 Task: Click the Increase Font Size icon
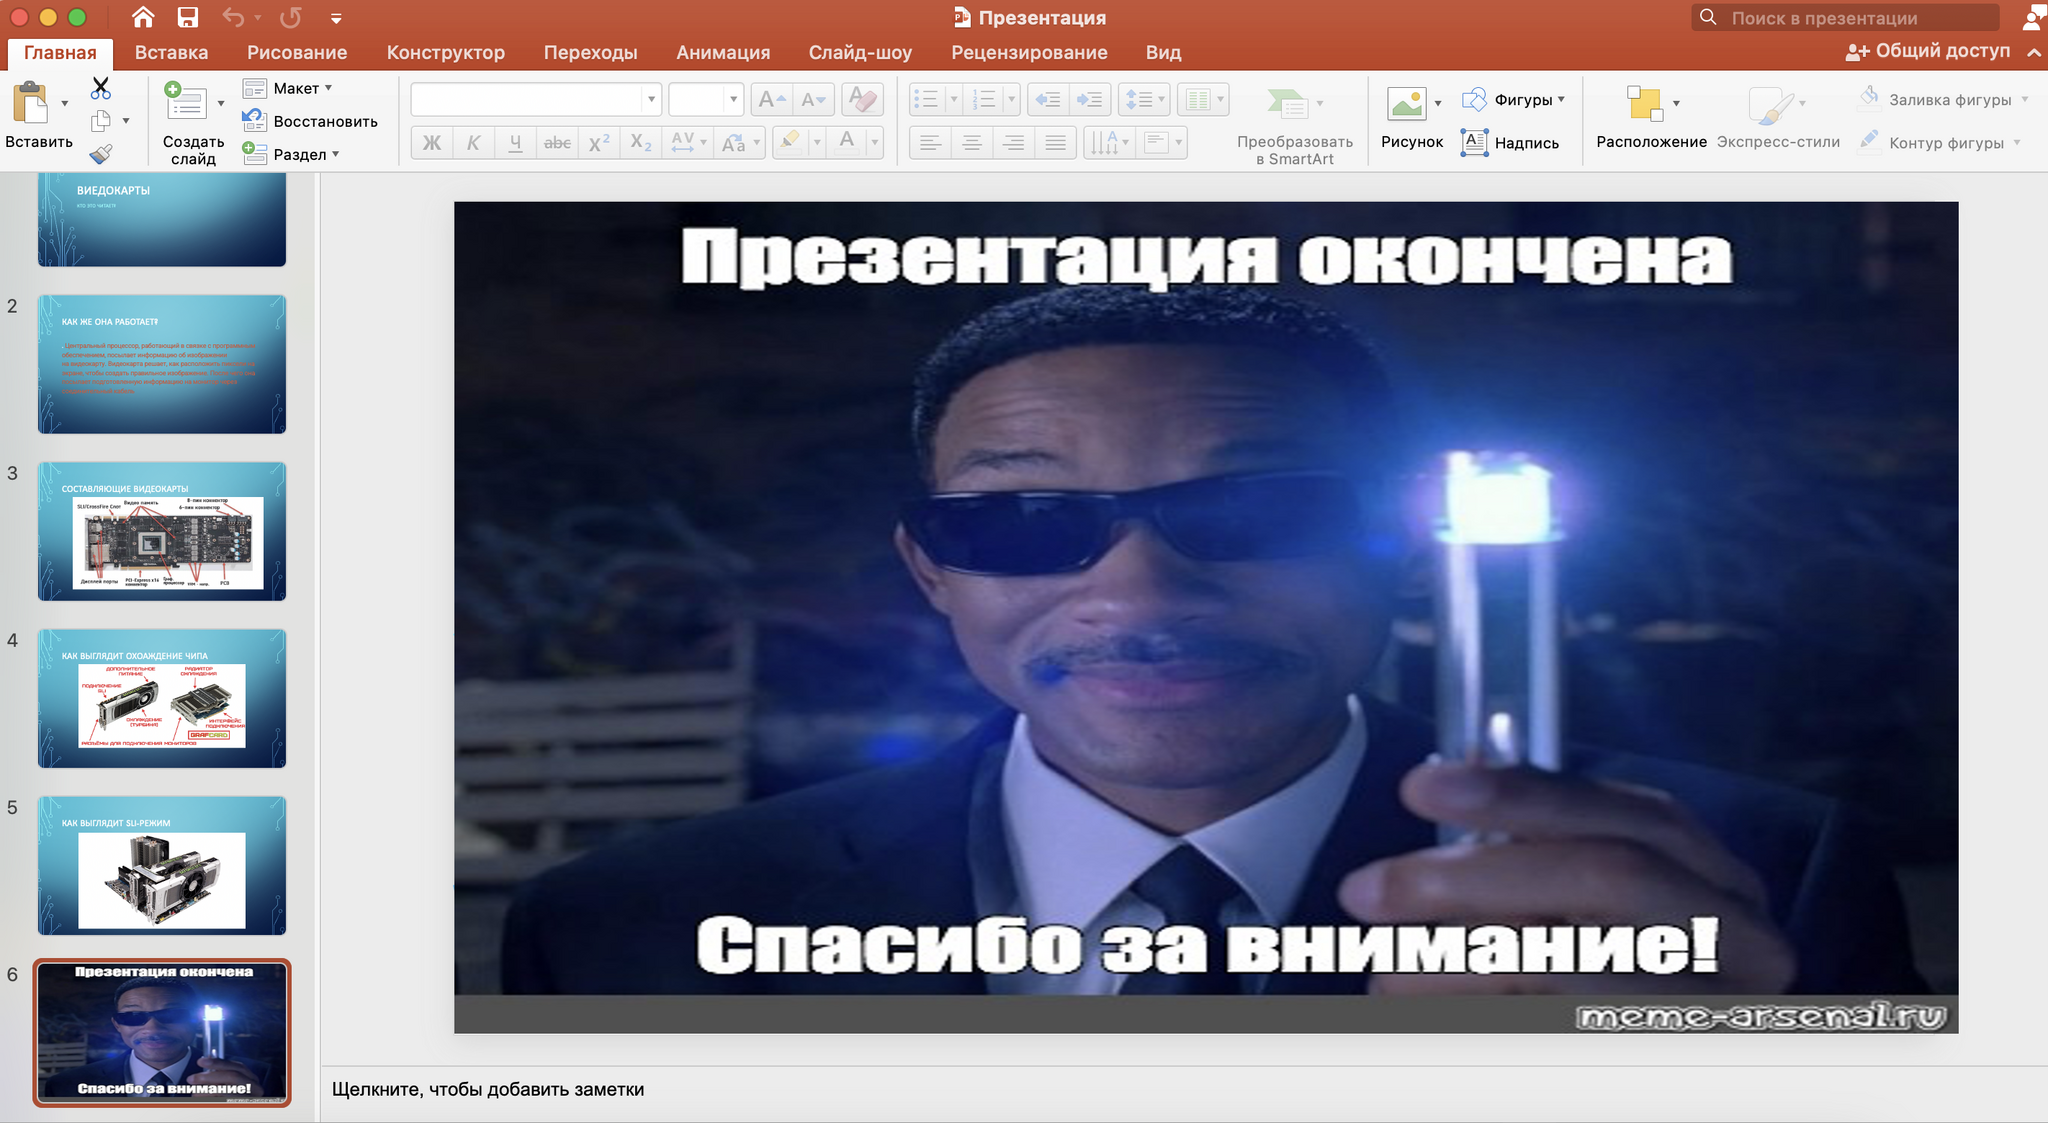771,99
